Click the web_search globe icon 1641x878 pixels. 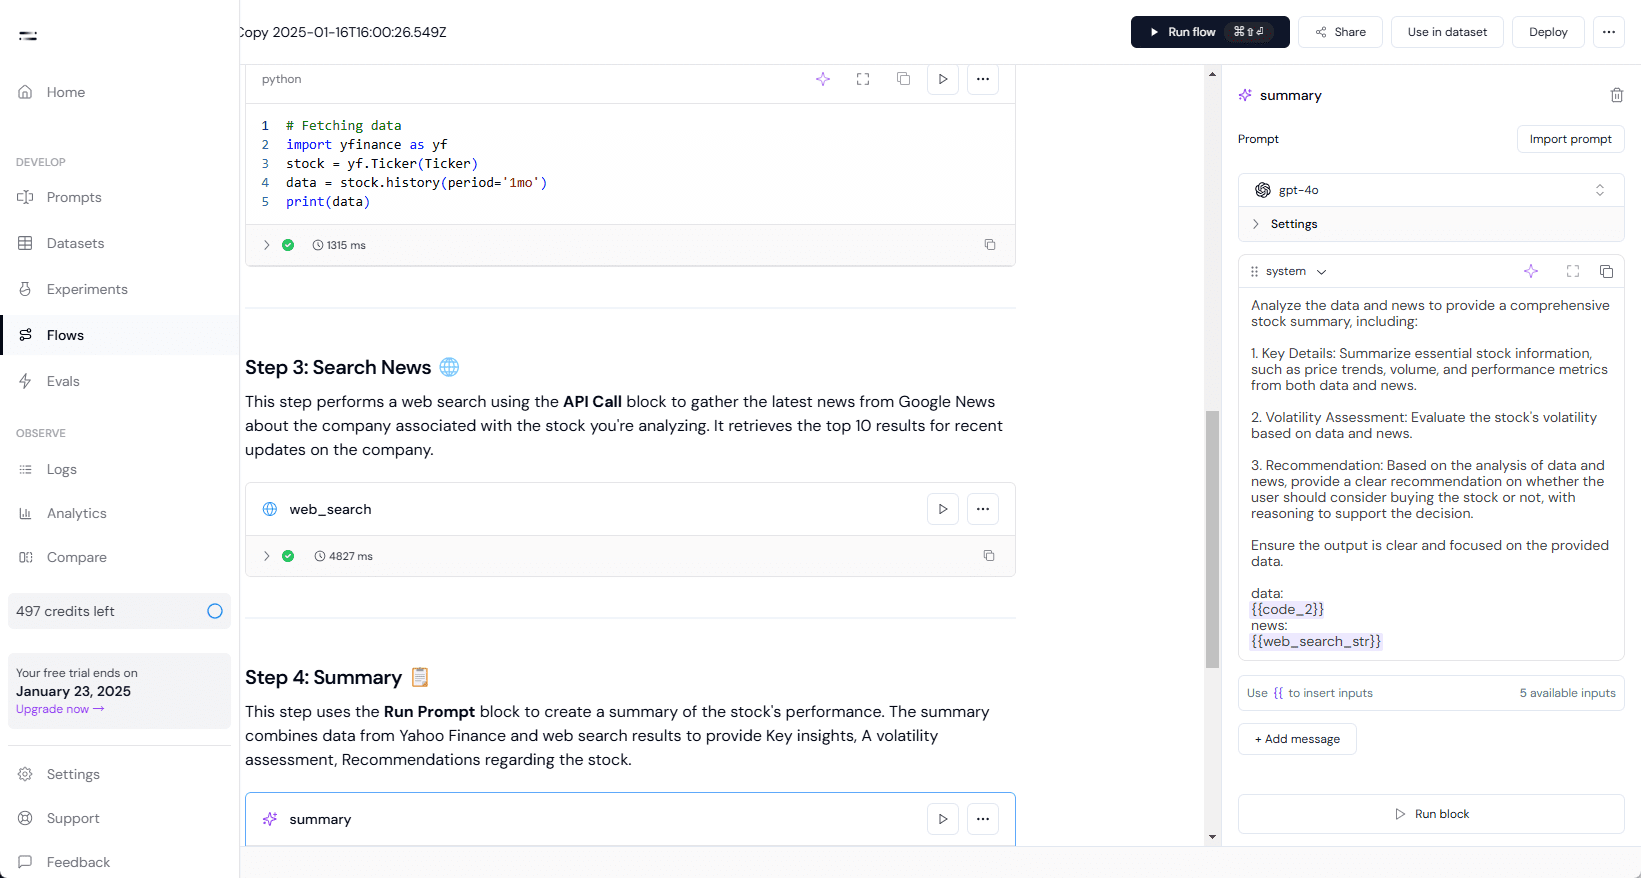(270, 509)
